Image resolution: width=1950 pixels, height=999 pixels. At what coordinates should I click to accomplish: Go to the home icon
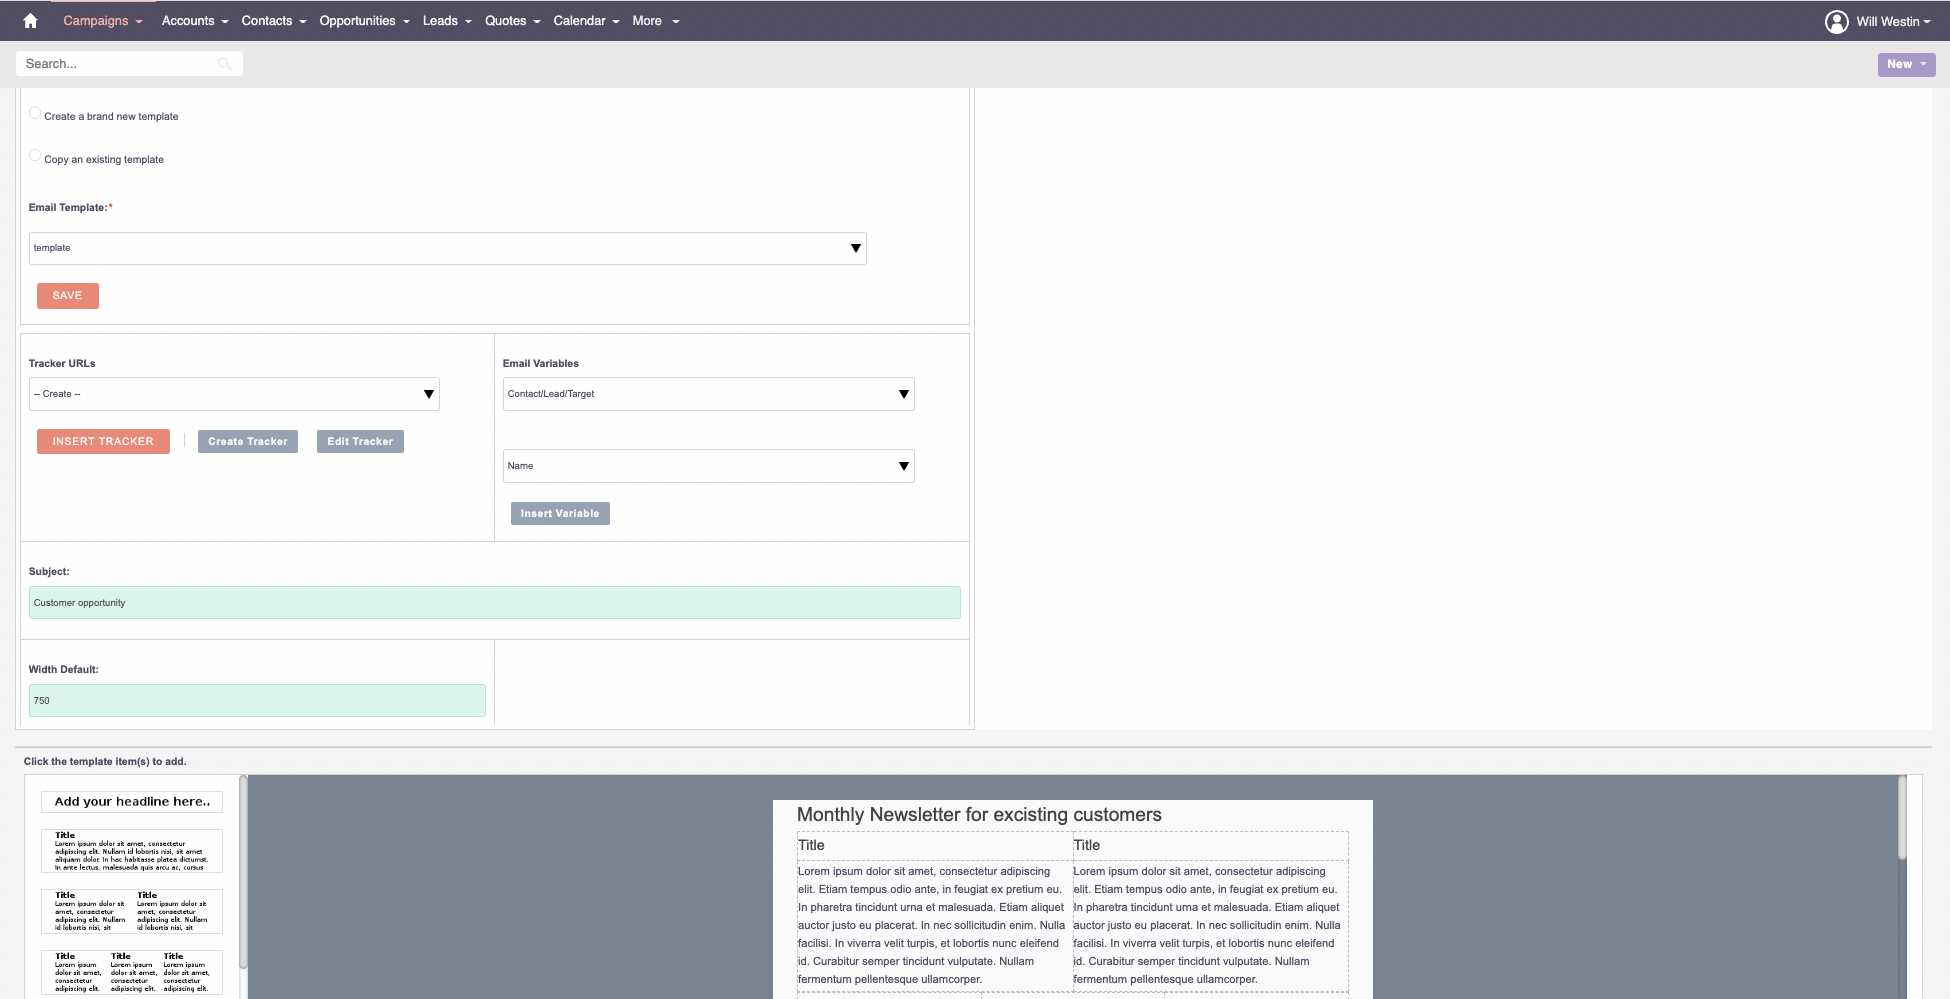coord(30,20)
